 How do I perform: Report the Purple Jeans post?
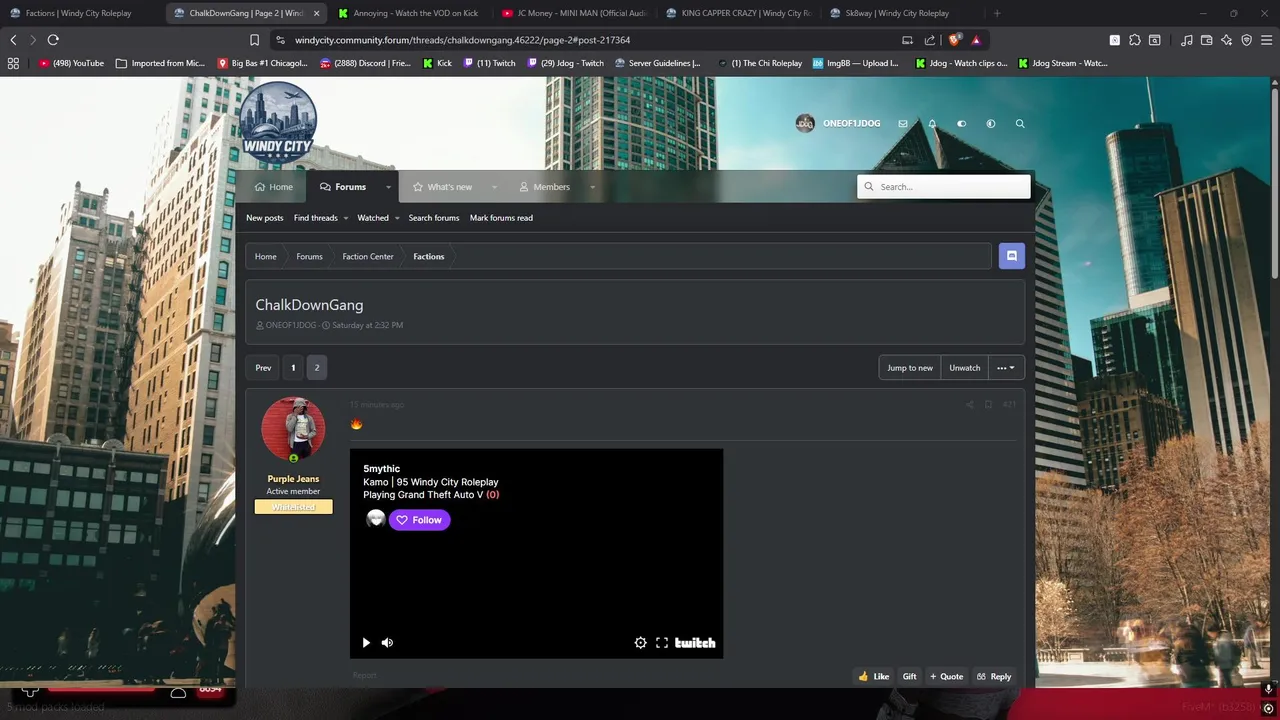[364, 676]
